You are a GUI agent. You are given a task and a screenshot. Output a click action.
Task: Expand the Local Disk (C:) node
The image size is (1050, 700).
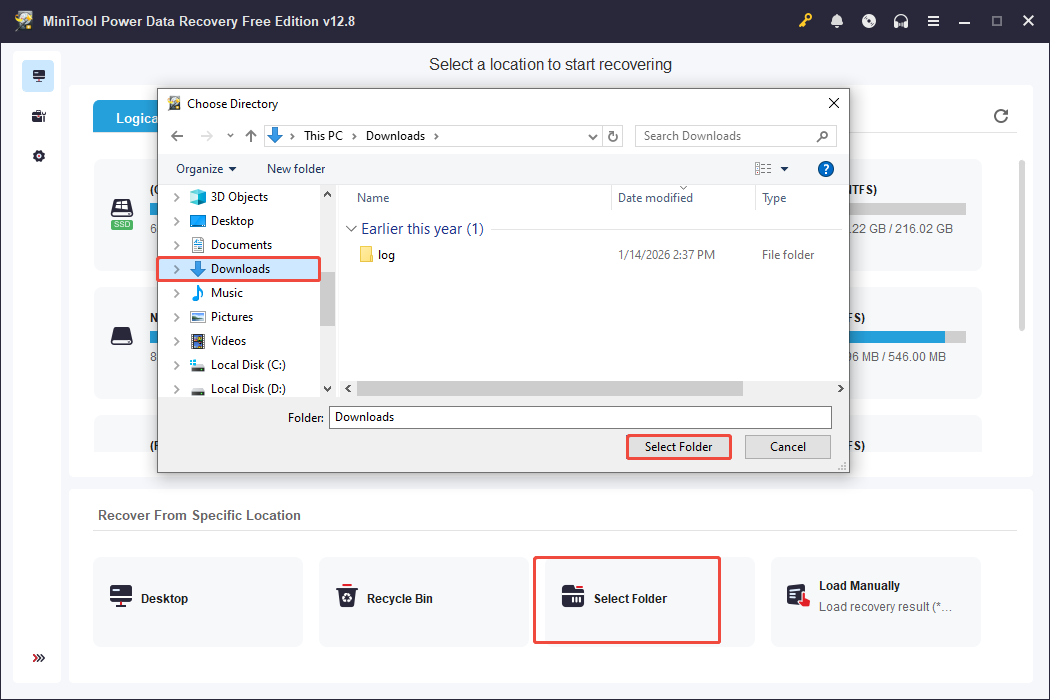(x=176, y=365)
